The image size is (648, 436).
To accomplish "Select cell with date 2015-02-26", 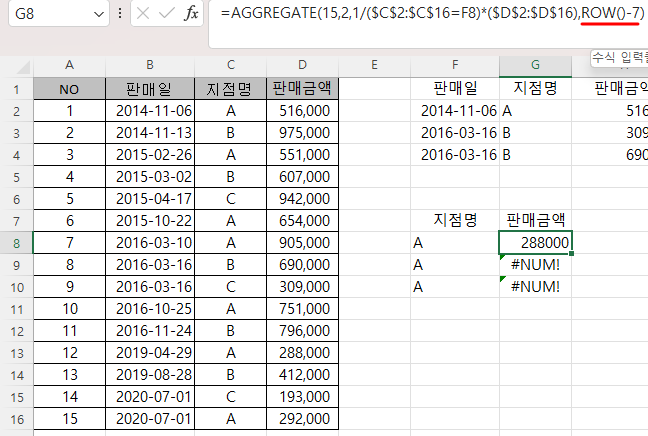I will pos(150,155).
